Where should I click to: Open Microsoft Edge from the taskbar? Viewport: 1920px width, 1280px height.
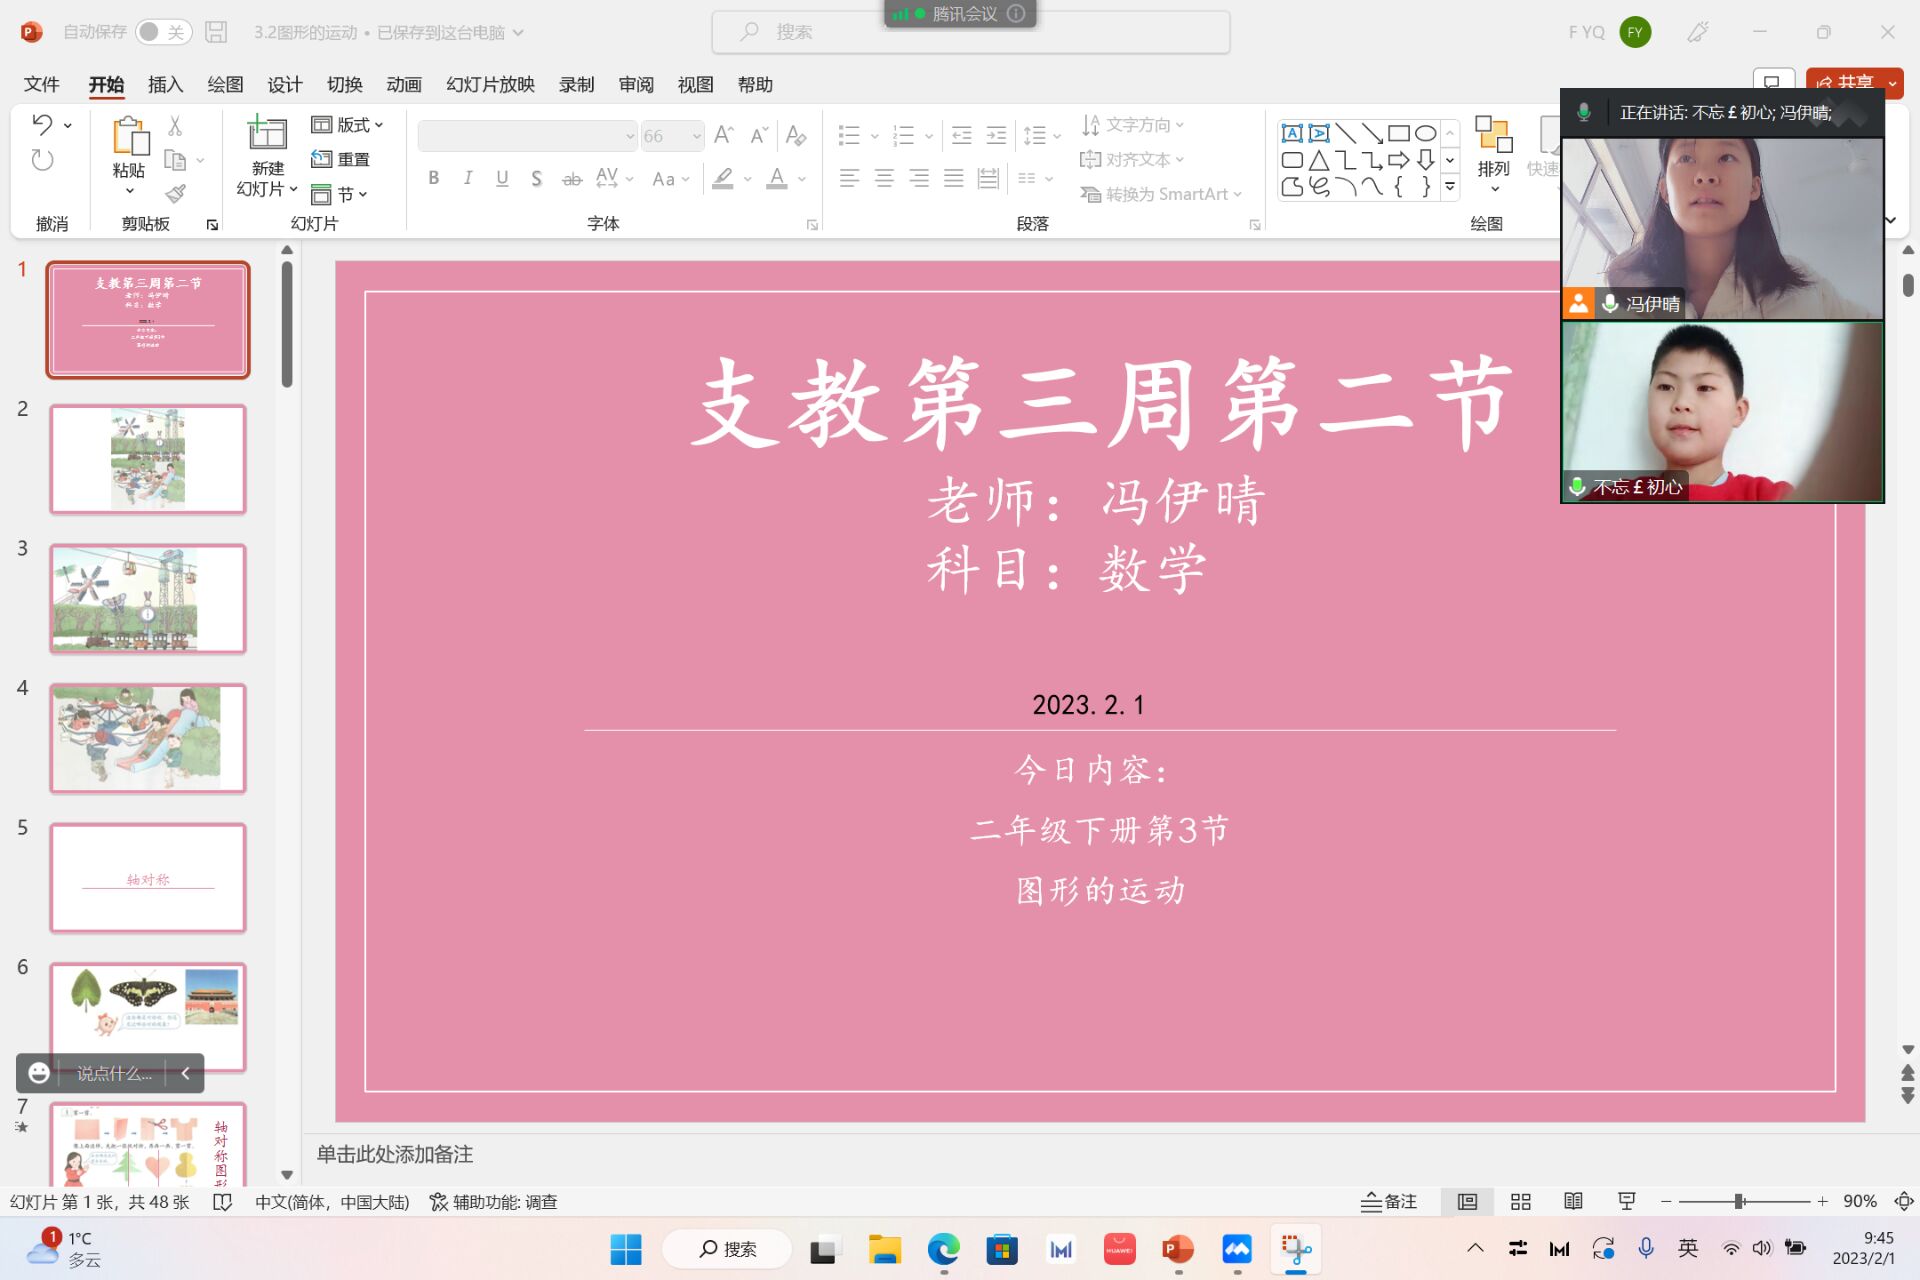click(x=943, y=1249)
